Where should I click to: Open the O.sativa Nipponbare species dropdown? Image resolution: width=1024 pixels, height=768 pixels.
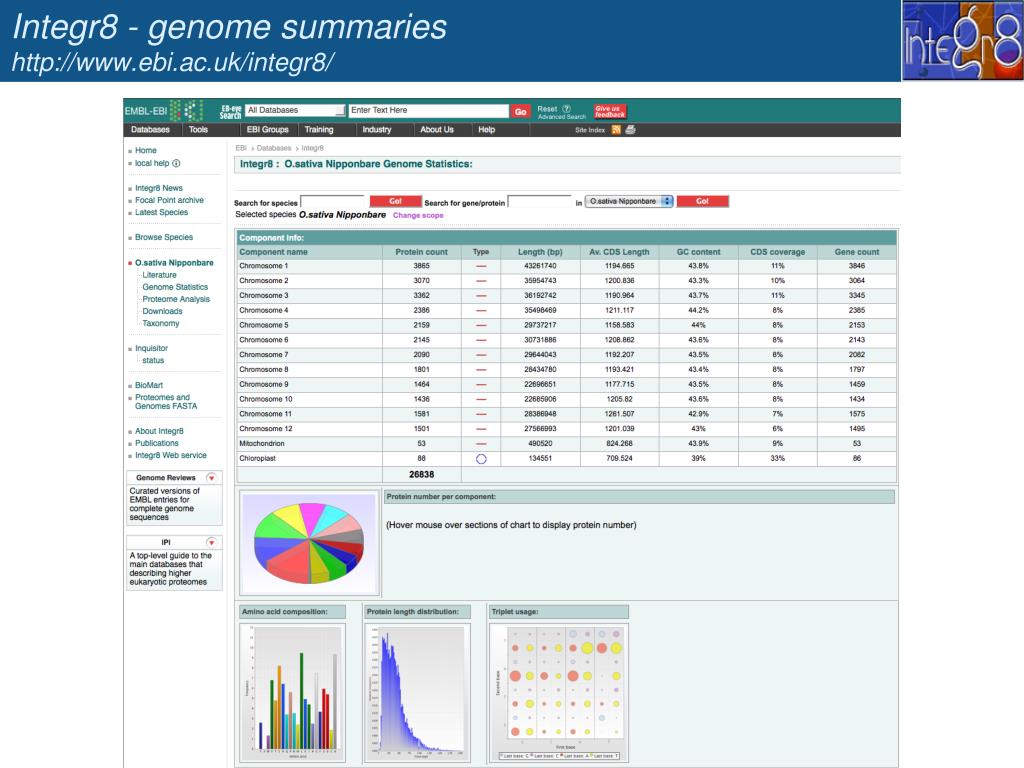pyautogui.click(x=629, y=201)
